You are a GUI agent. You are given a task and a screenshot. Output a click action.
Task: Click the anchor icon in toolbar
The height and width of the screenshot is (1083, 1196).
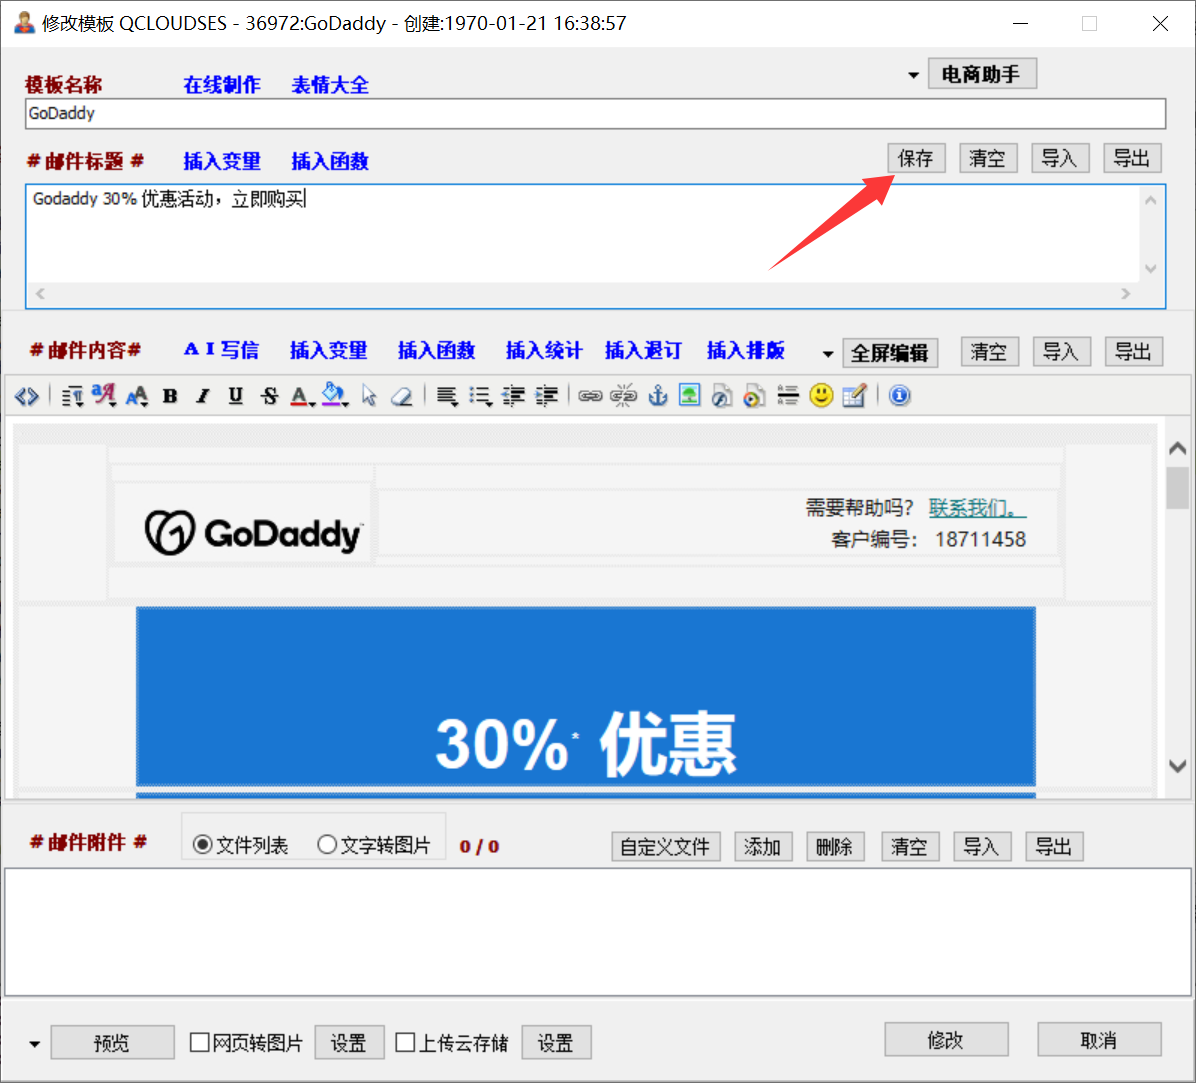pos(657,396)
